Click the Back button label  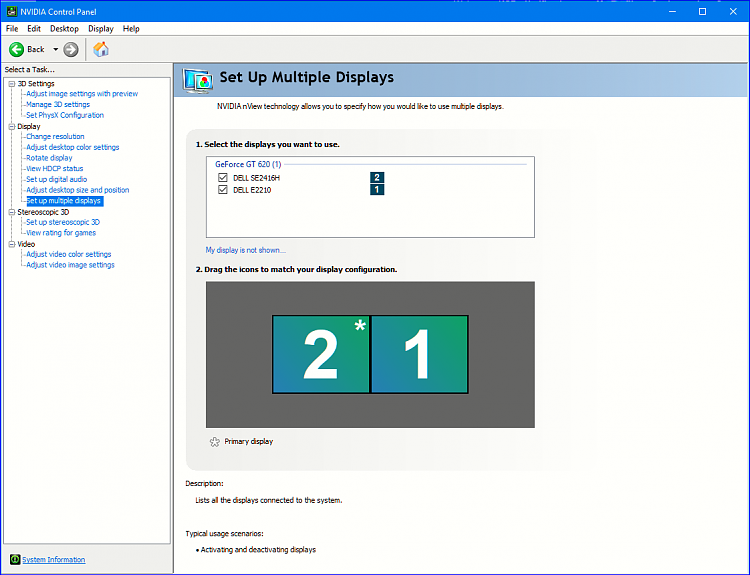(x=36, y=49)
